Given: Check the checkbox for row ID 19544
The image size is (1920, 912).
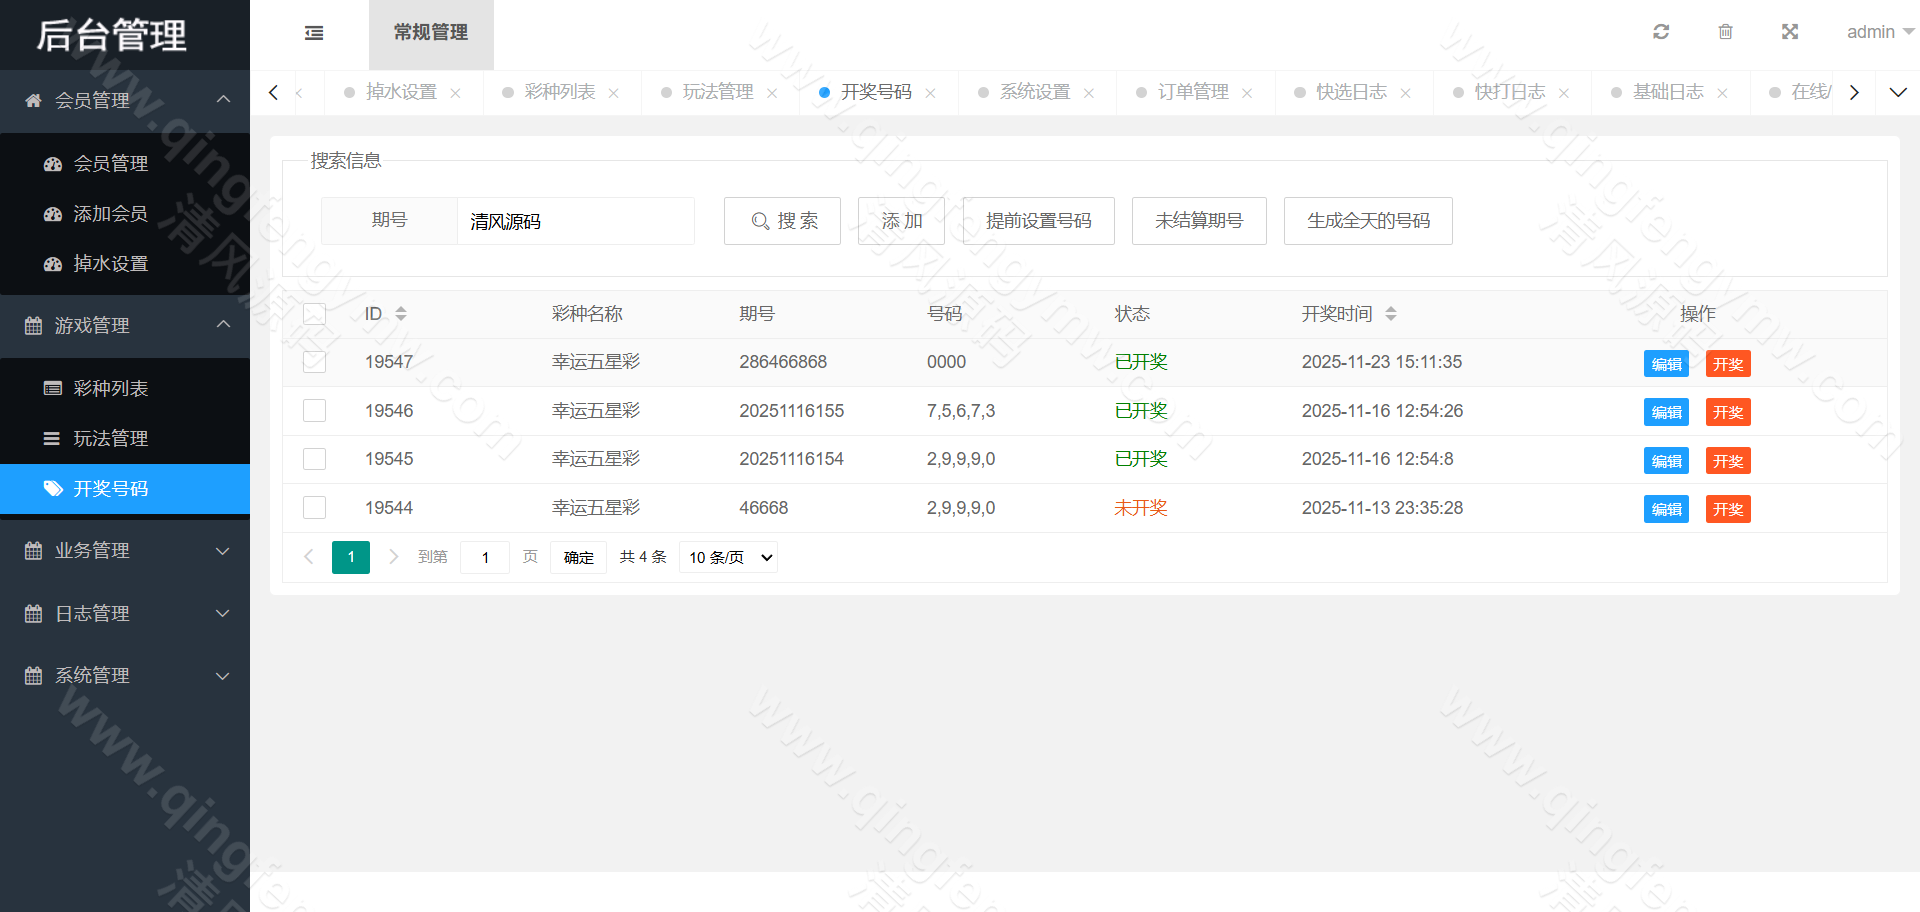Looking at the screenshot, I should [314, 507].
